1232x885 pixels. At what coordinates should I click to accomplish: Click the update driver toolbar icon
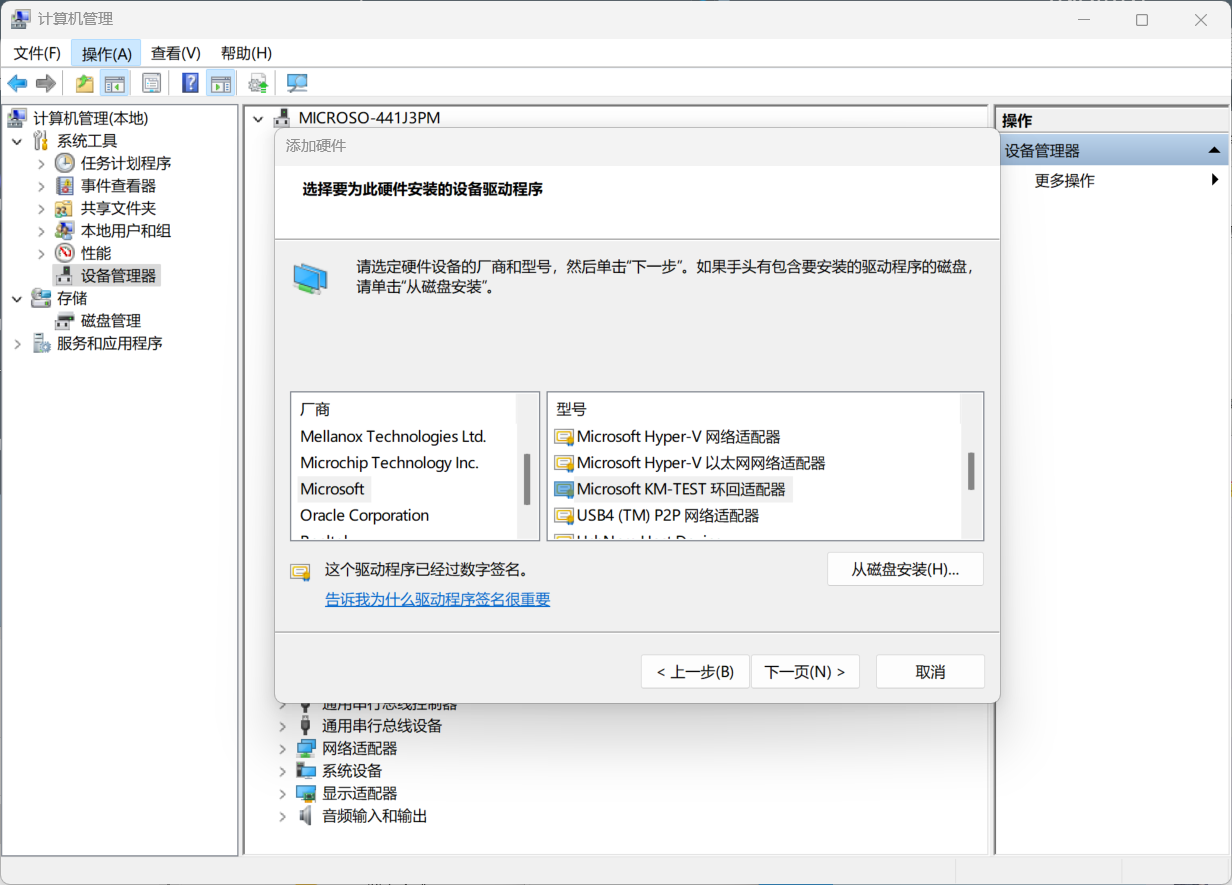click(258, 83)
